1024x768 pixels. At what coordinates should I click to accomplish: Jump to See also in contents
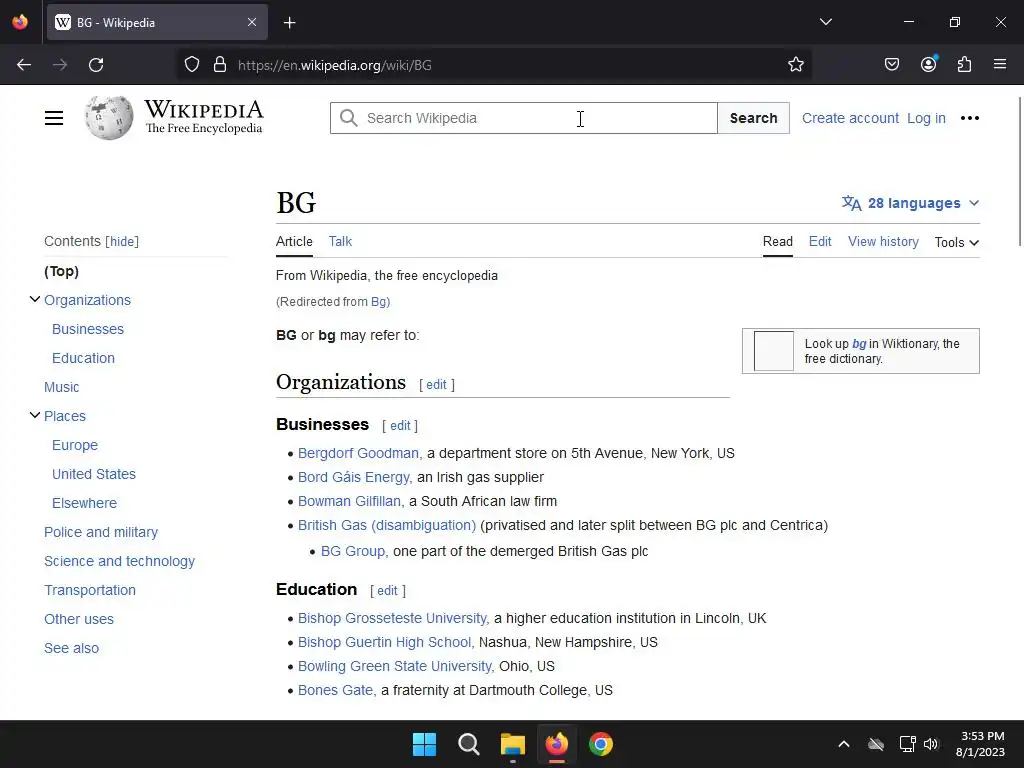[71, 648]
